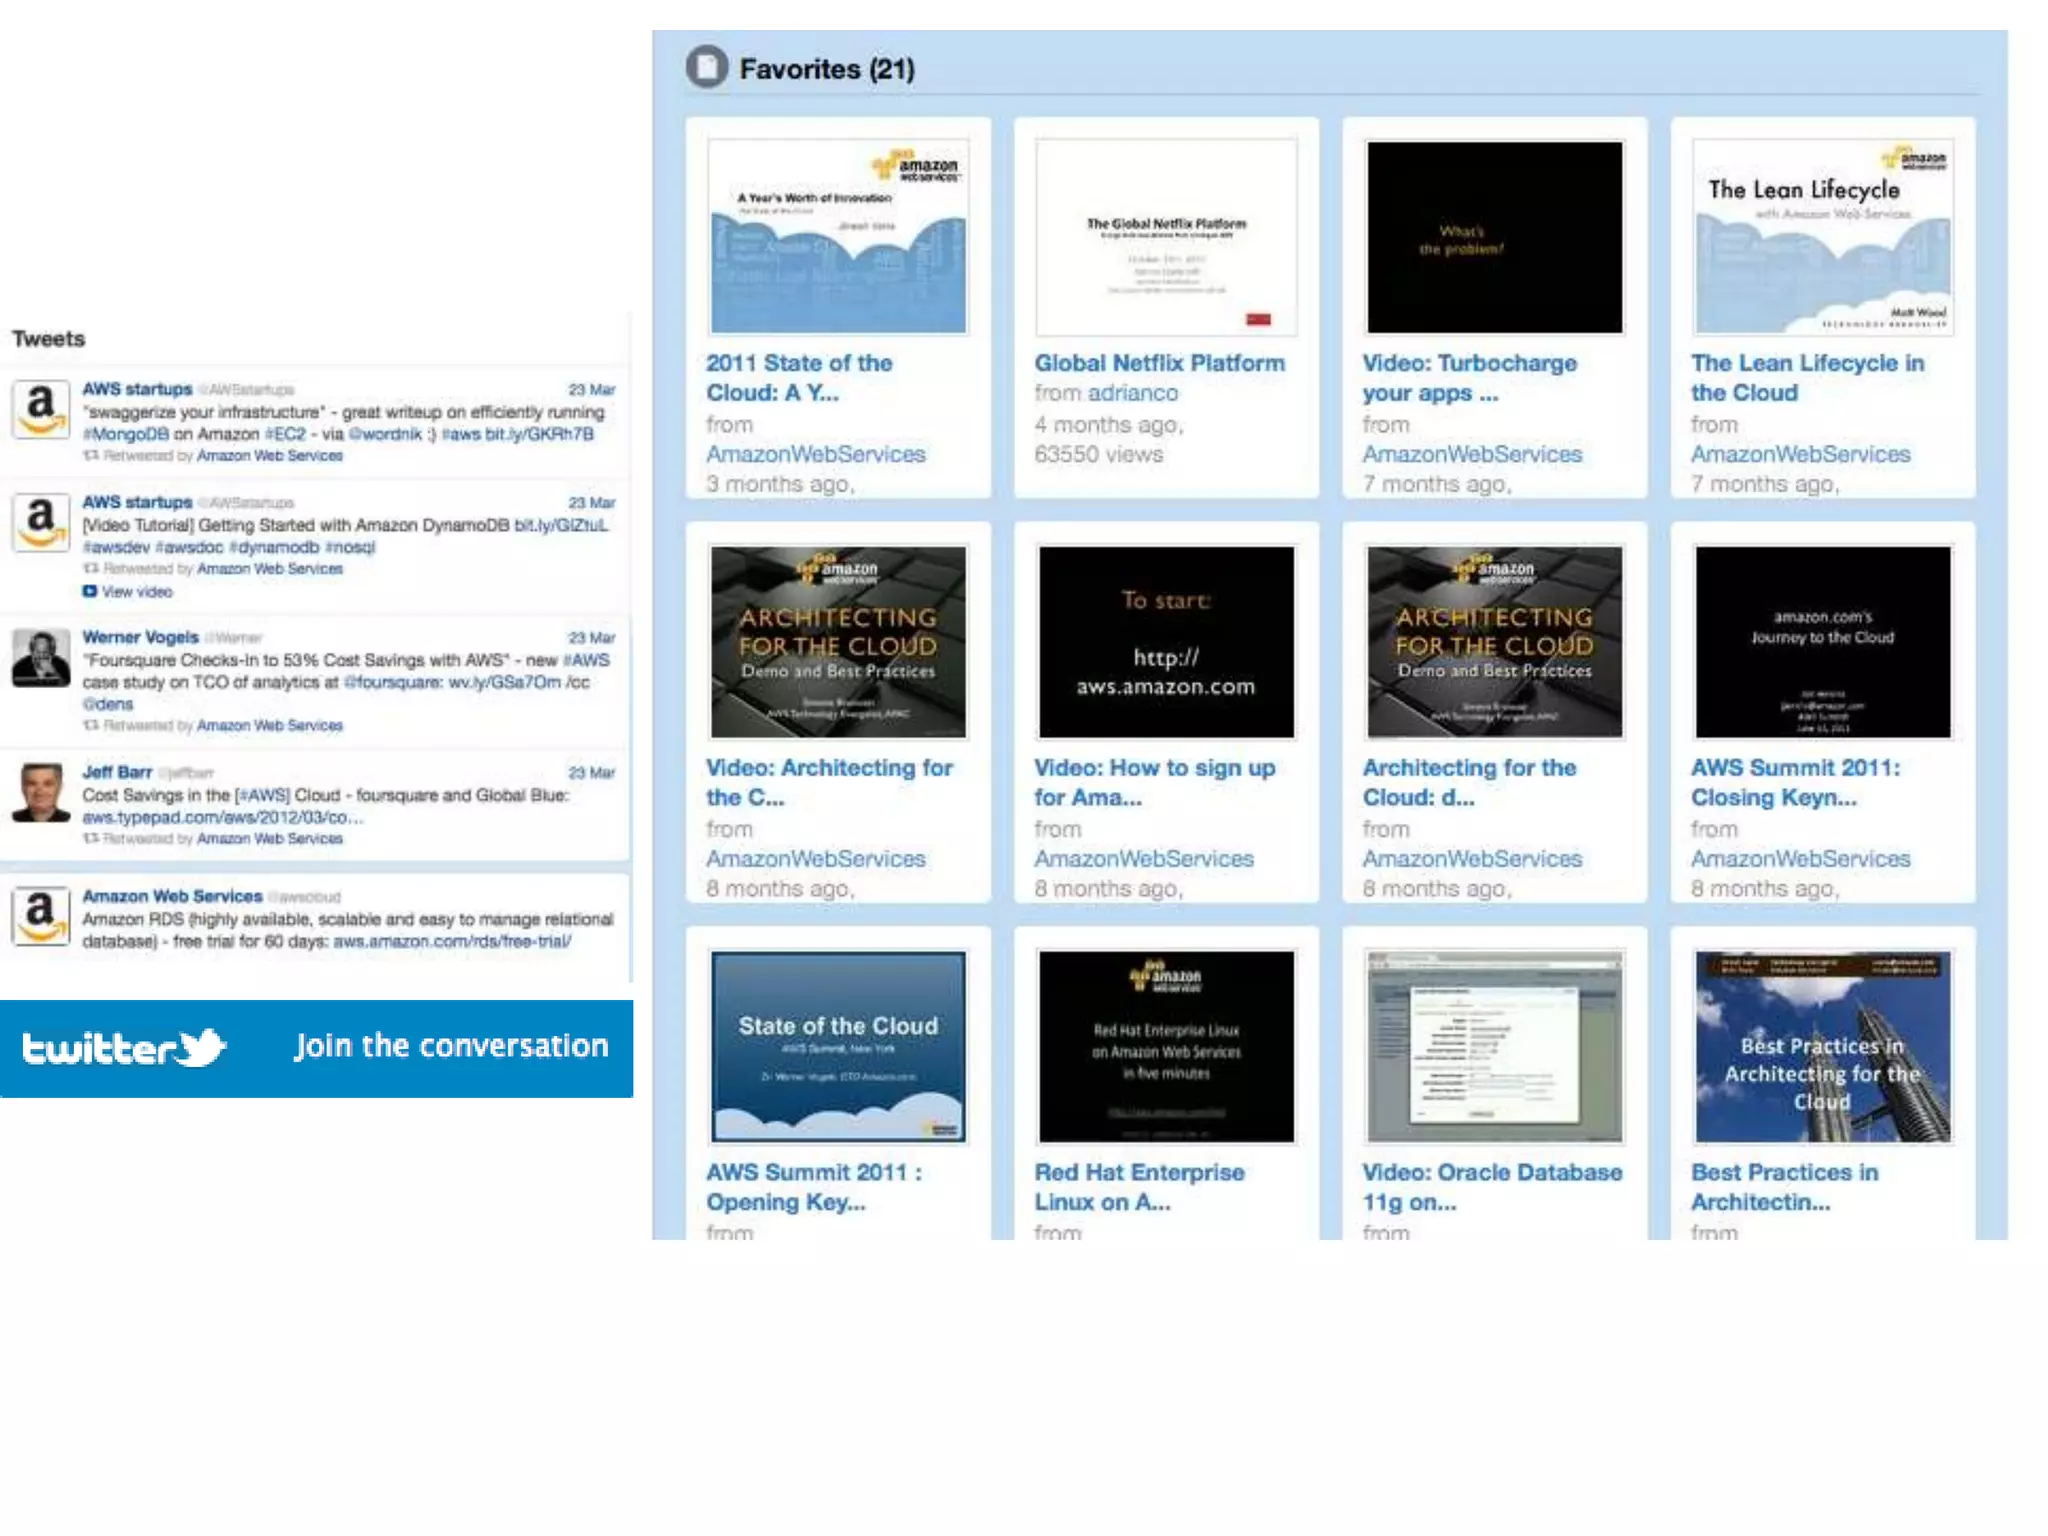Click the Twitter bird logo
Image resolution: width=2048 pixels, height=1536 pixels.
pyautogui.click(x=201, y=1046)
